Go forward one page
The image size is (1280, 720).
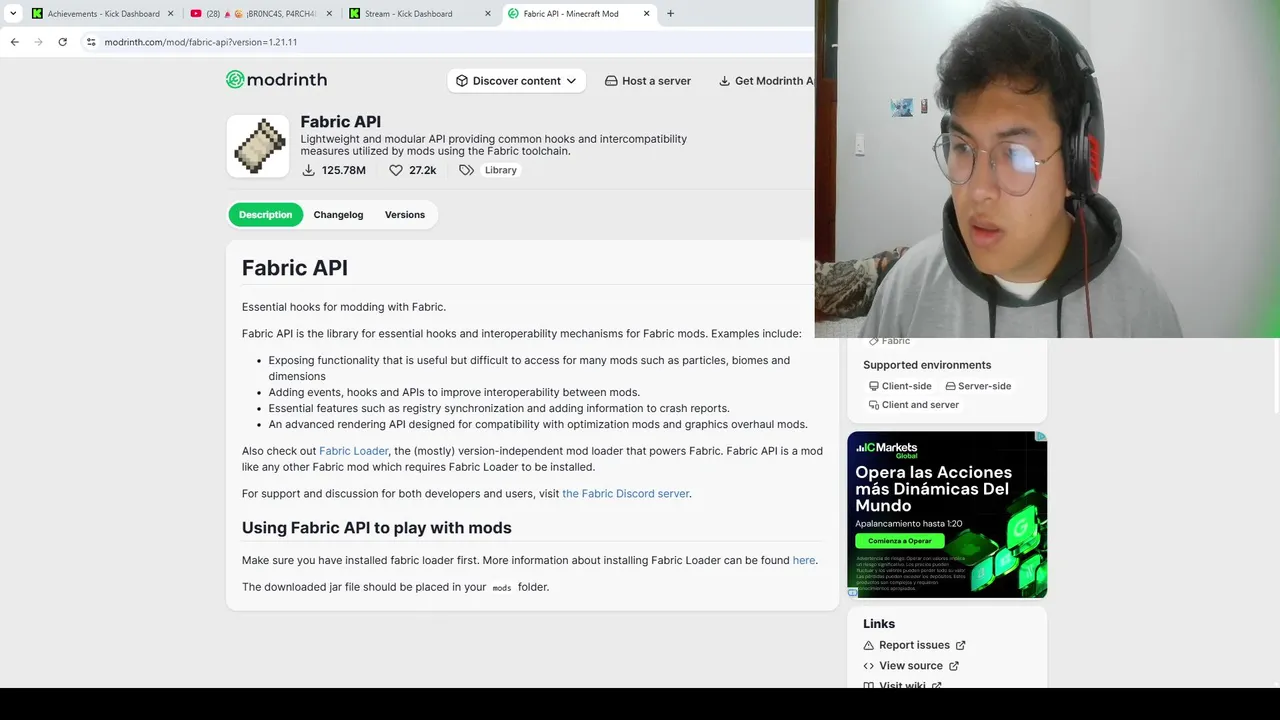(38, 42)
